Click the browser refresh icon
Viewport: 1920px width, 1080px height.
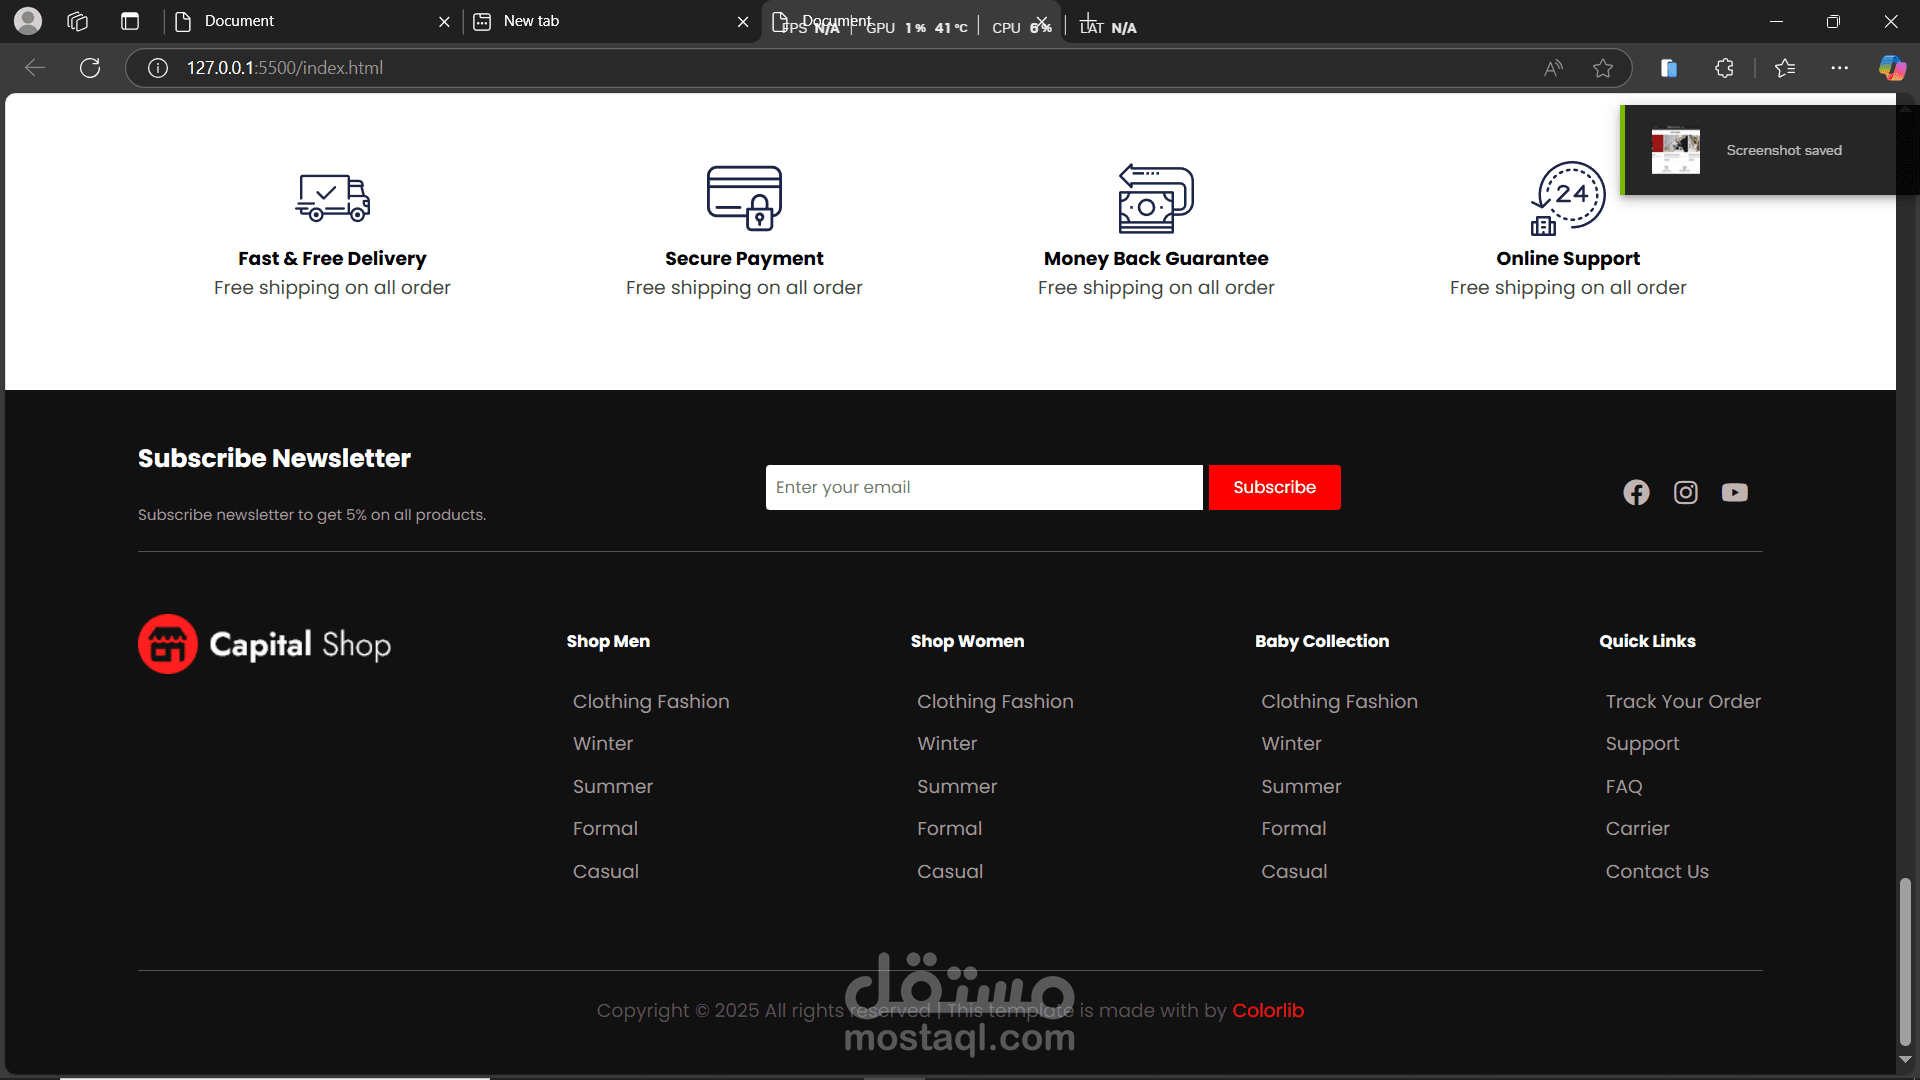click(x=90, y=68)
